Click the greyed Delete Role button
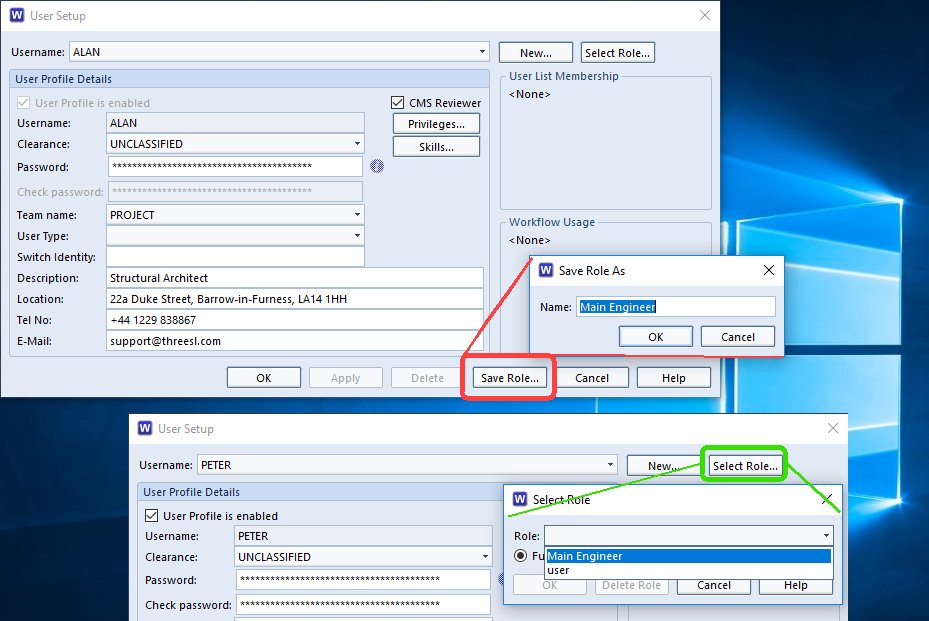 click(x=632, y=585)
